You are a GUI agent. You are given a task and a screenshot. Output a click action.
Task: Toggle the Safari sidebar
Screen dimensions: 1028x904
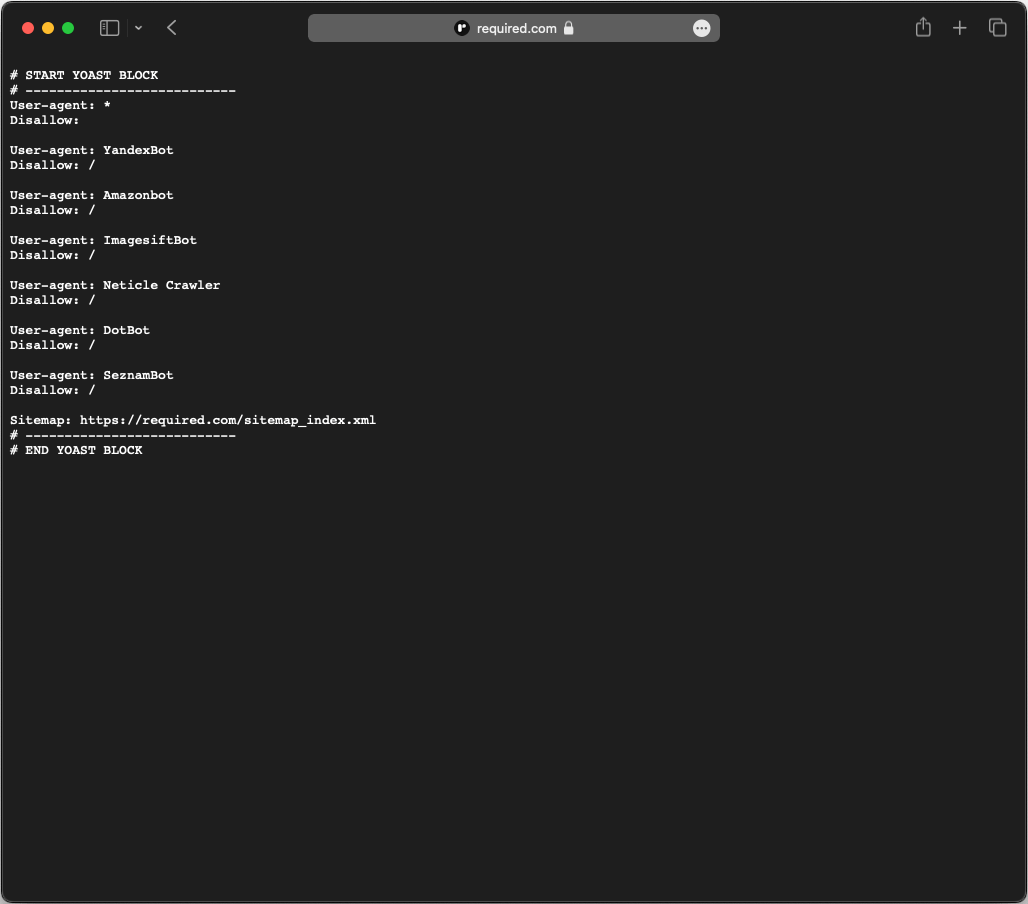[x=110, y=28]
